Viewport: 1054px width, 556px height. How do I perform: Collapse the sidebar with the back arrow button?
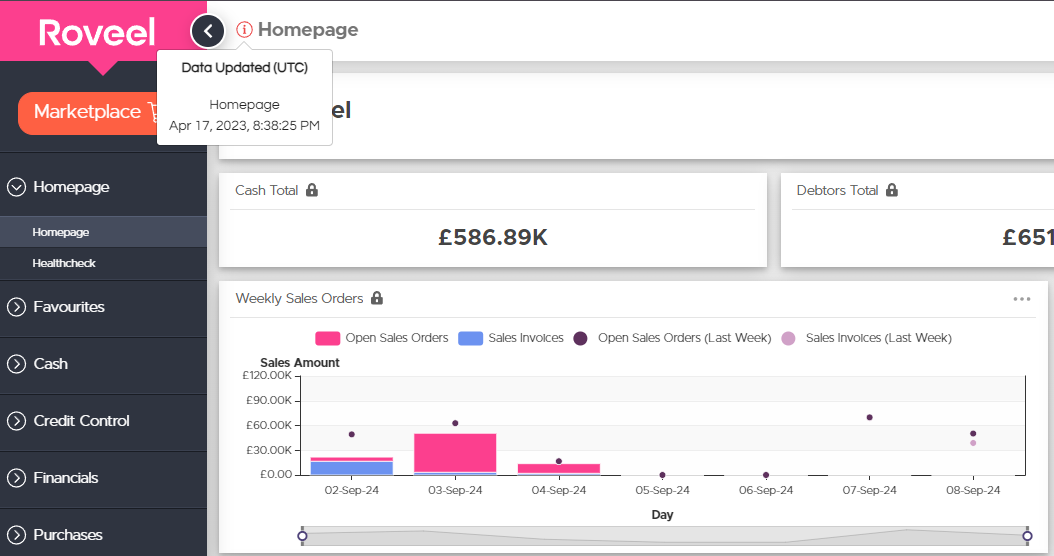(x=208, y=31)
